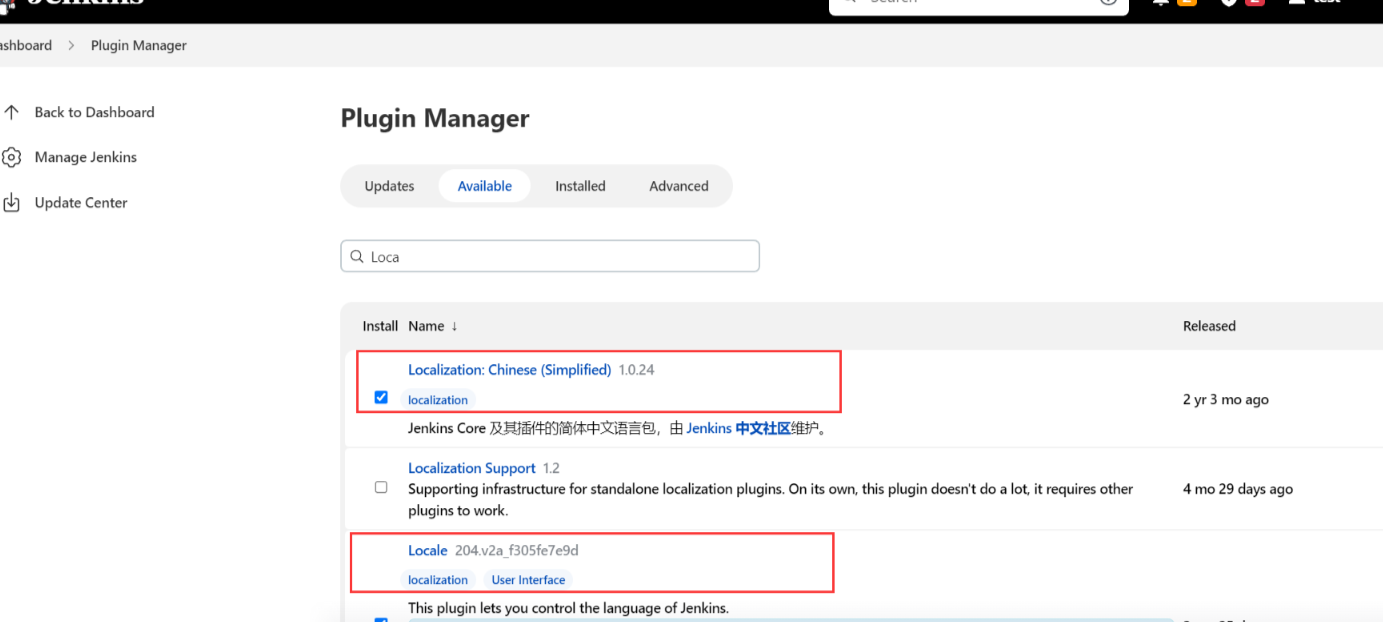This screenshot has height=622, width=1383.
Task: Click the 'Supporting infrastructure for standalone' description
Action: tap(770, 500)
